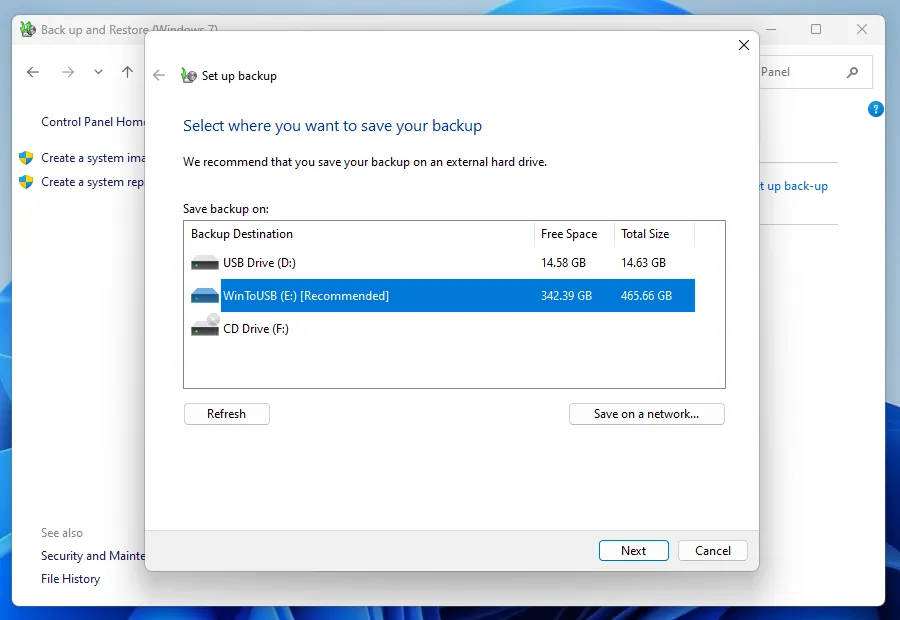This screenshot has height=620, width=900.
Task: Click the blue help question mark icon
Action: click(x=875, y=109)
